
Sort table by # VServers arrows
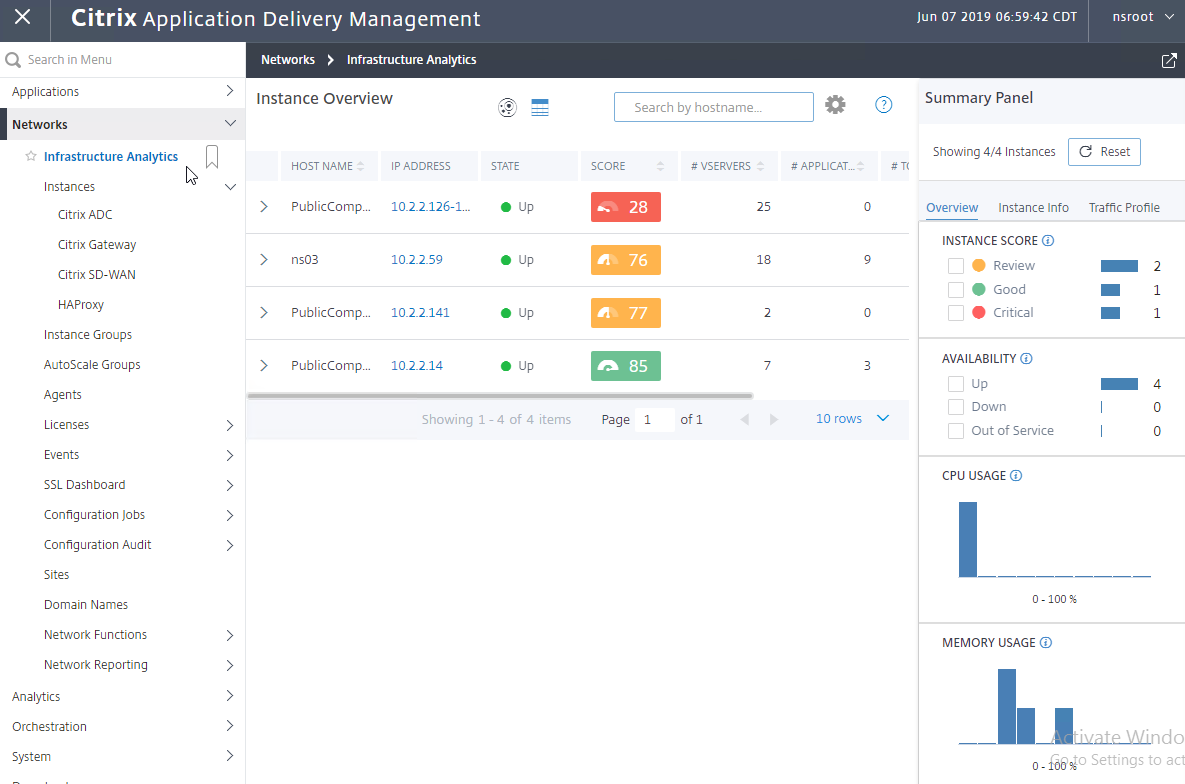(x=760, y=166)
